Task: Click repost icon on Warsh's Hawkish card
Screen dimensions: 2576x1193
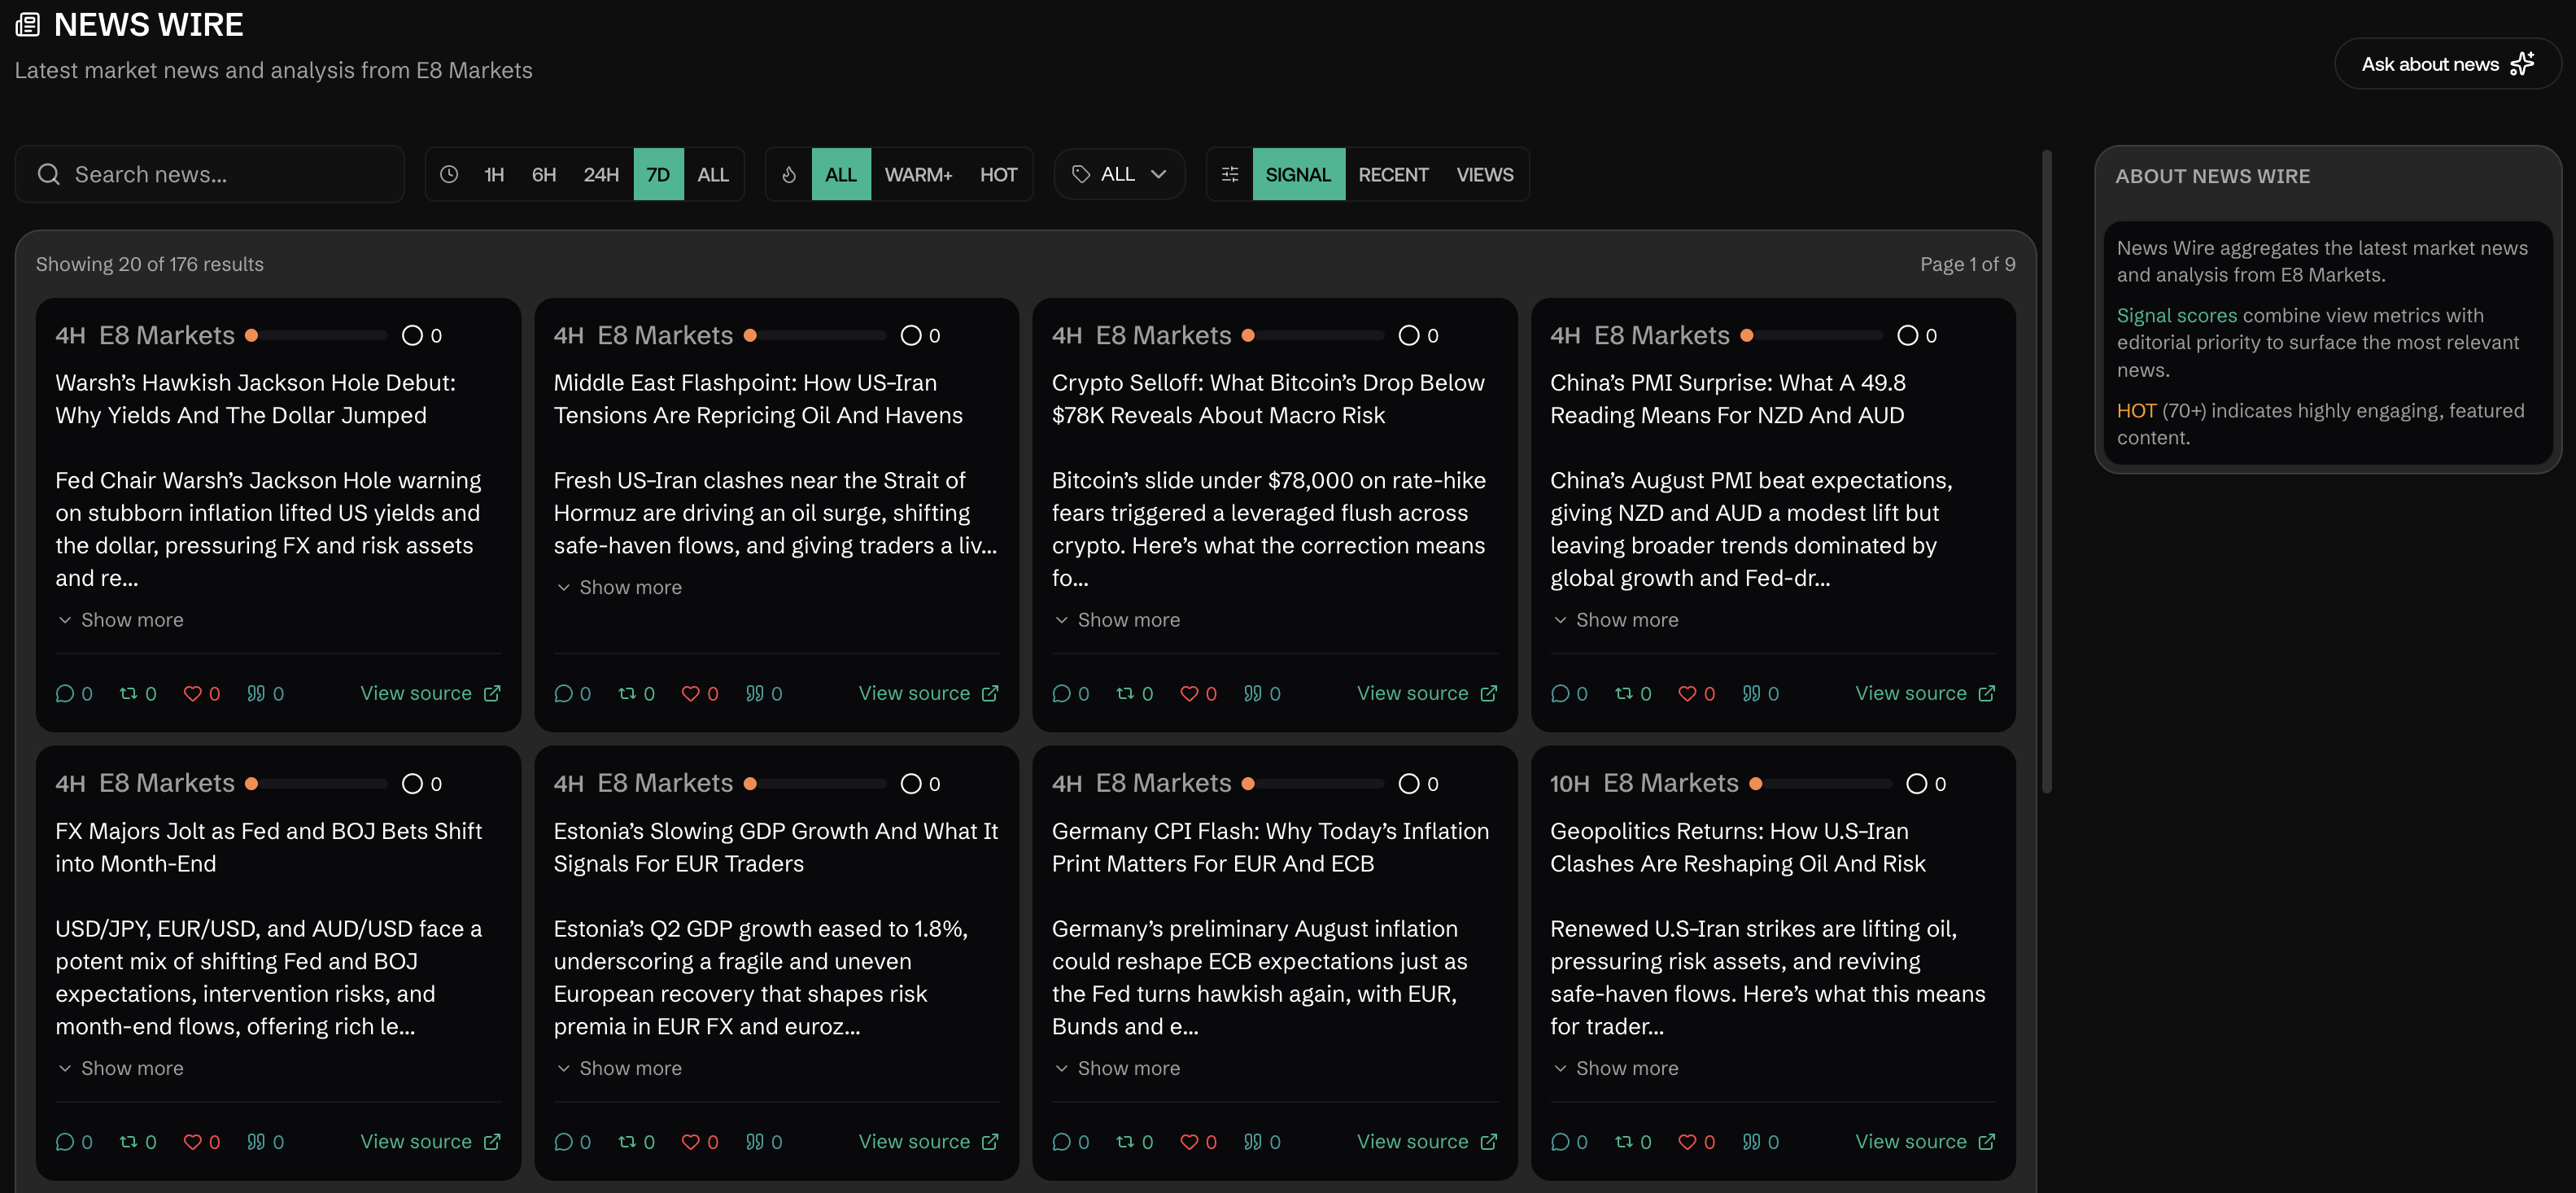Action: tap(129, 693)
